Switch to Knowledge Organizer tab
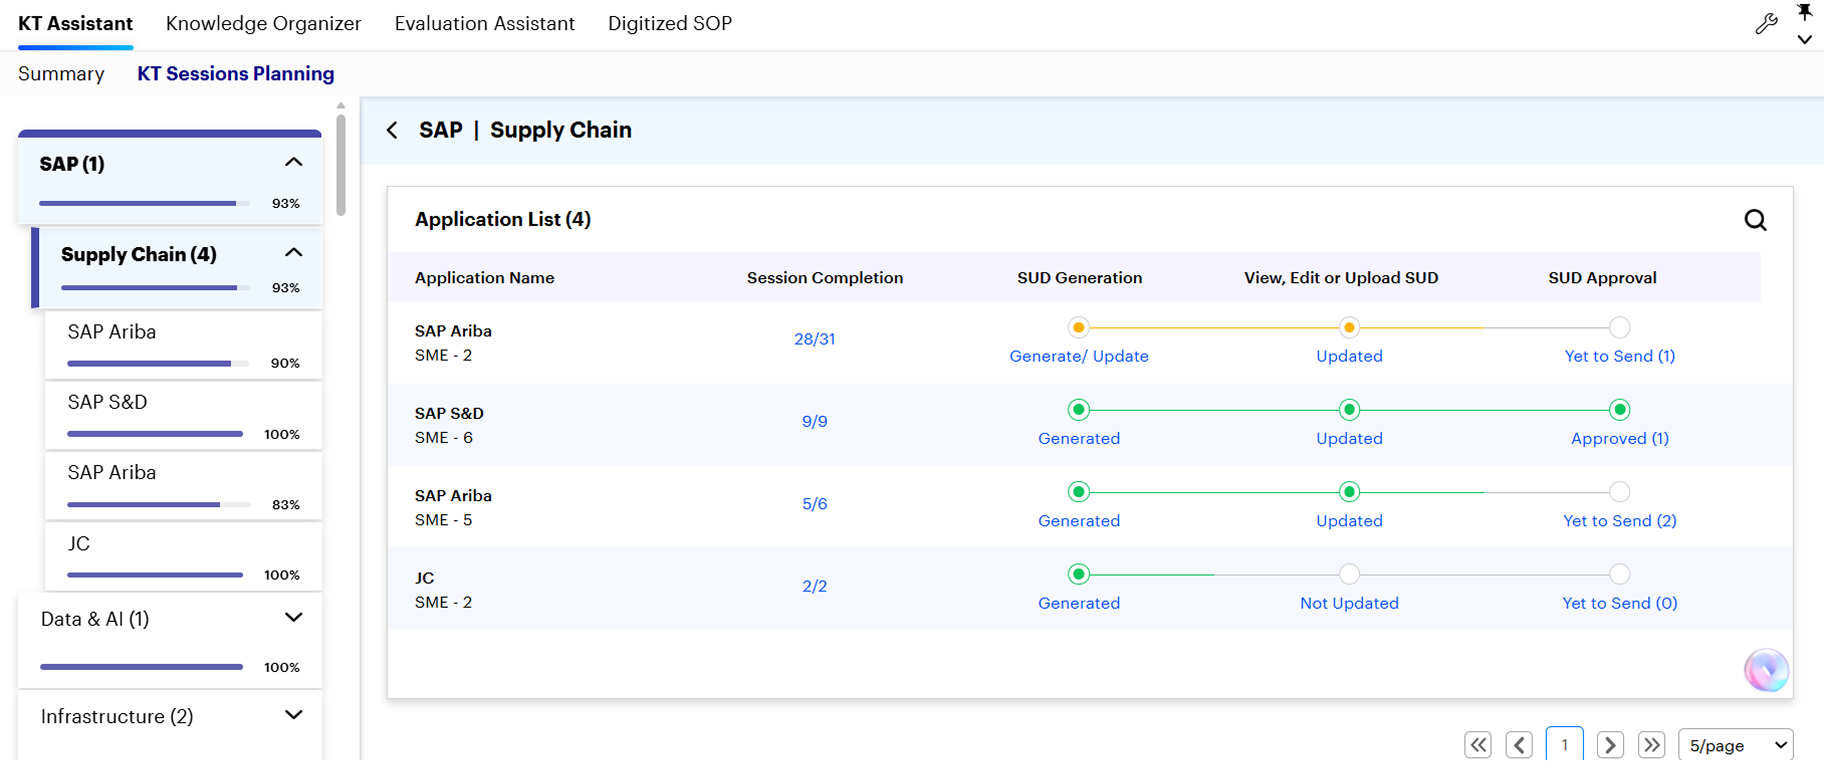1824x761 pixels. [263, 23]
